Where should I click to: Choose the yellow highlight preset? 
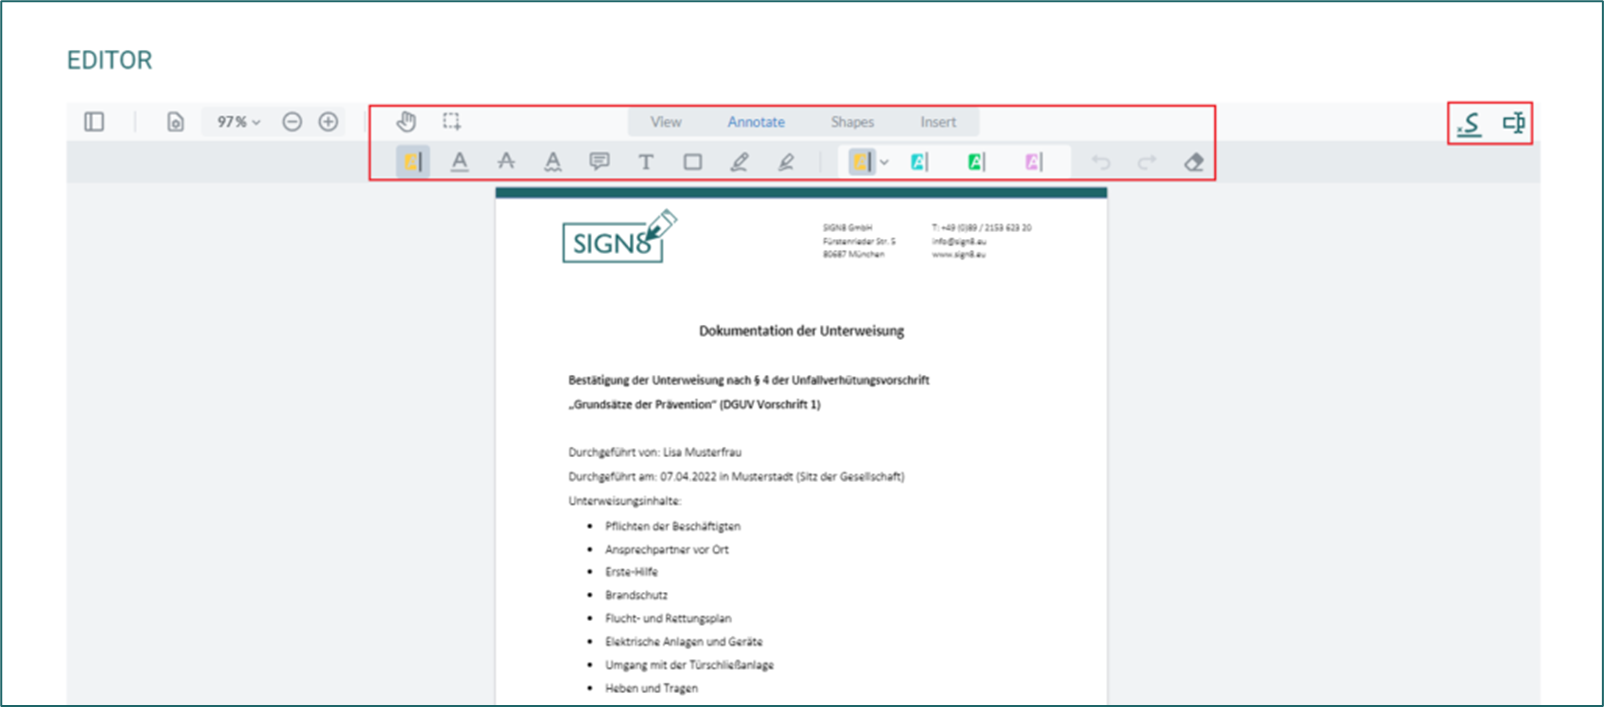(x=860, y=162)
